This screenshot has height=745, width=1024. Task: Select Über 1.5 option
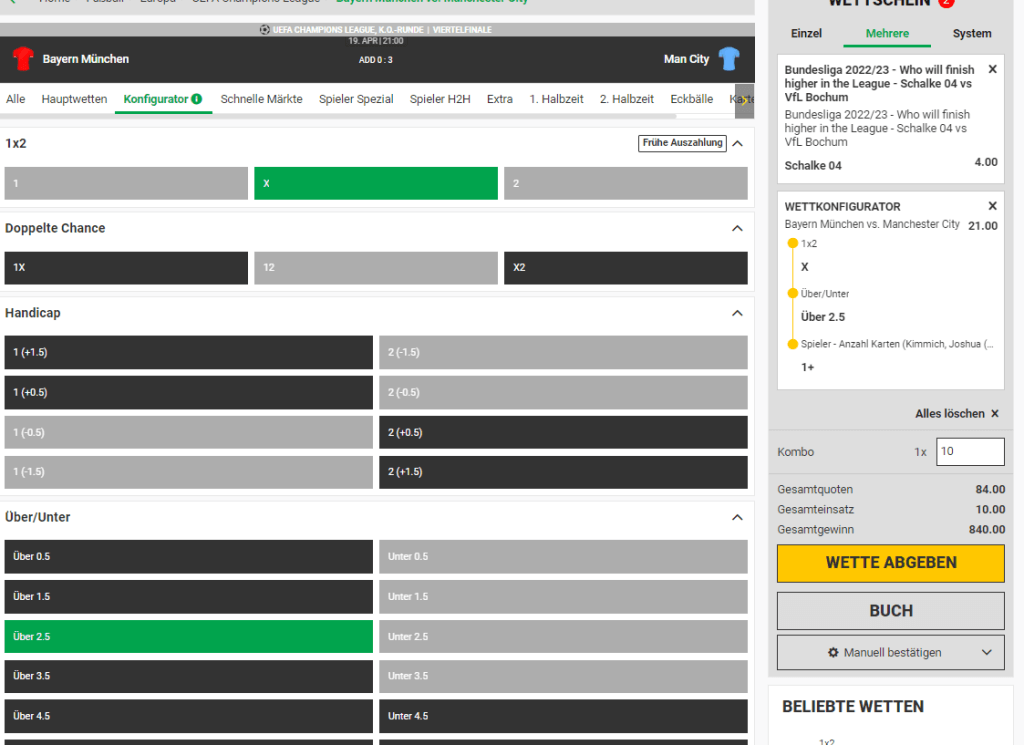pos(189,597)
